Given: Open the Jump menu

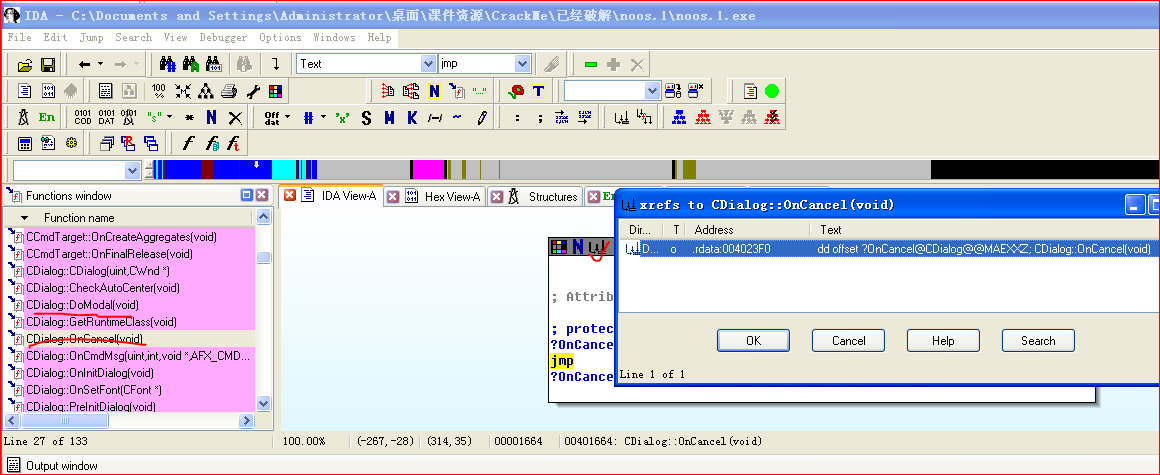Looking at the screenshot, I should pos(92,37).
